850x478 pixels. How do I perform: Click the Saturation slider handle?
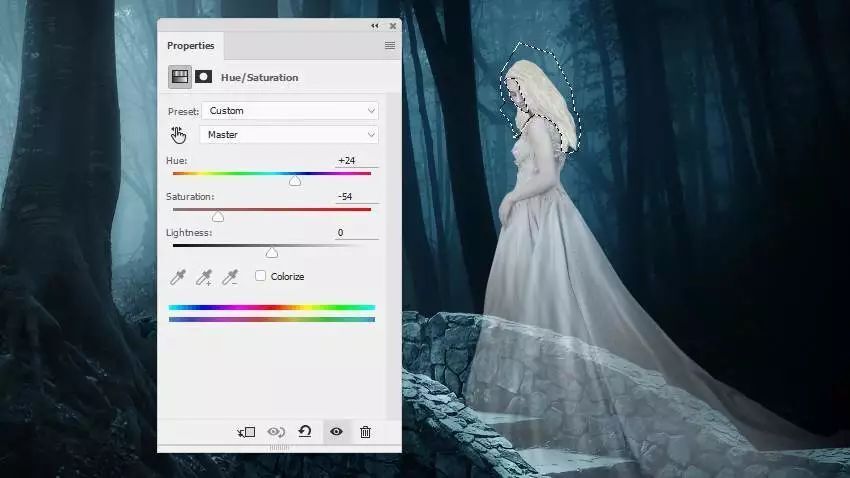click(x=218, y=217)
